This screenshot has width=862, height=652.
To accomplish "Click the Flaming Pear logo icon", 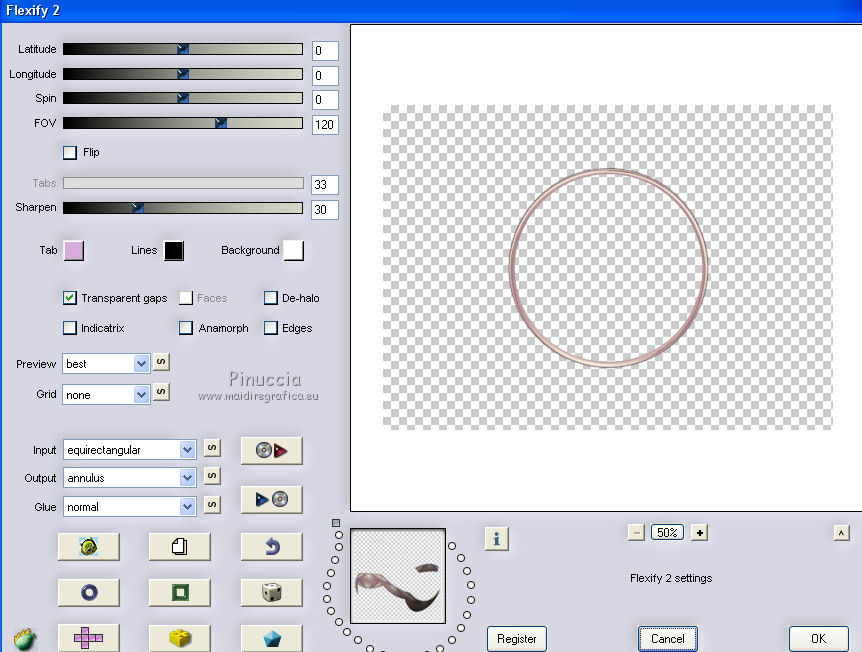I will pyautogui.click(x=25, y=639).
